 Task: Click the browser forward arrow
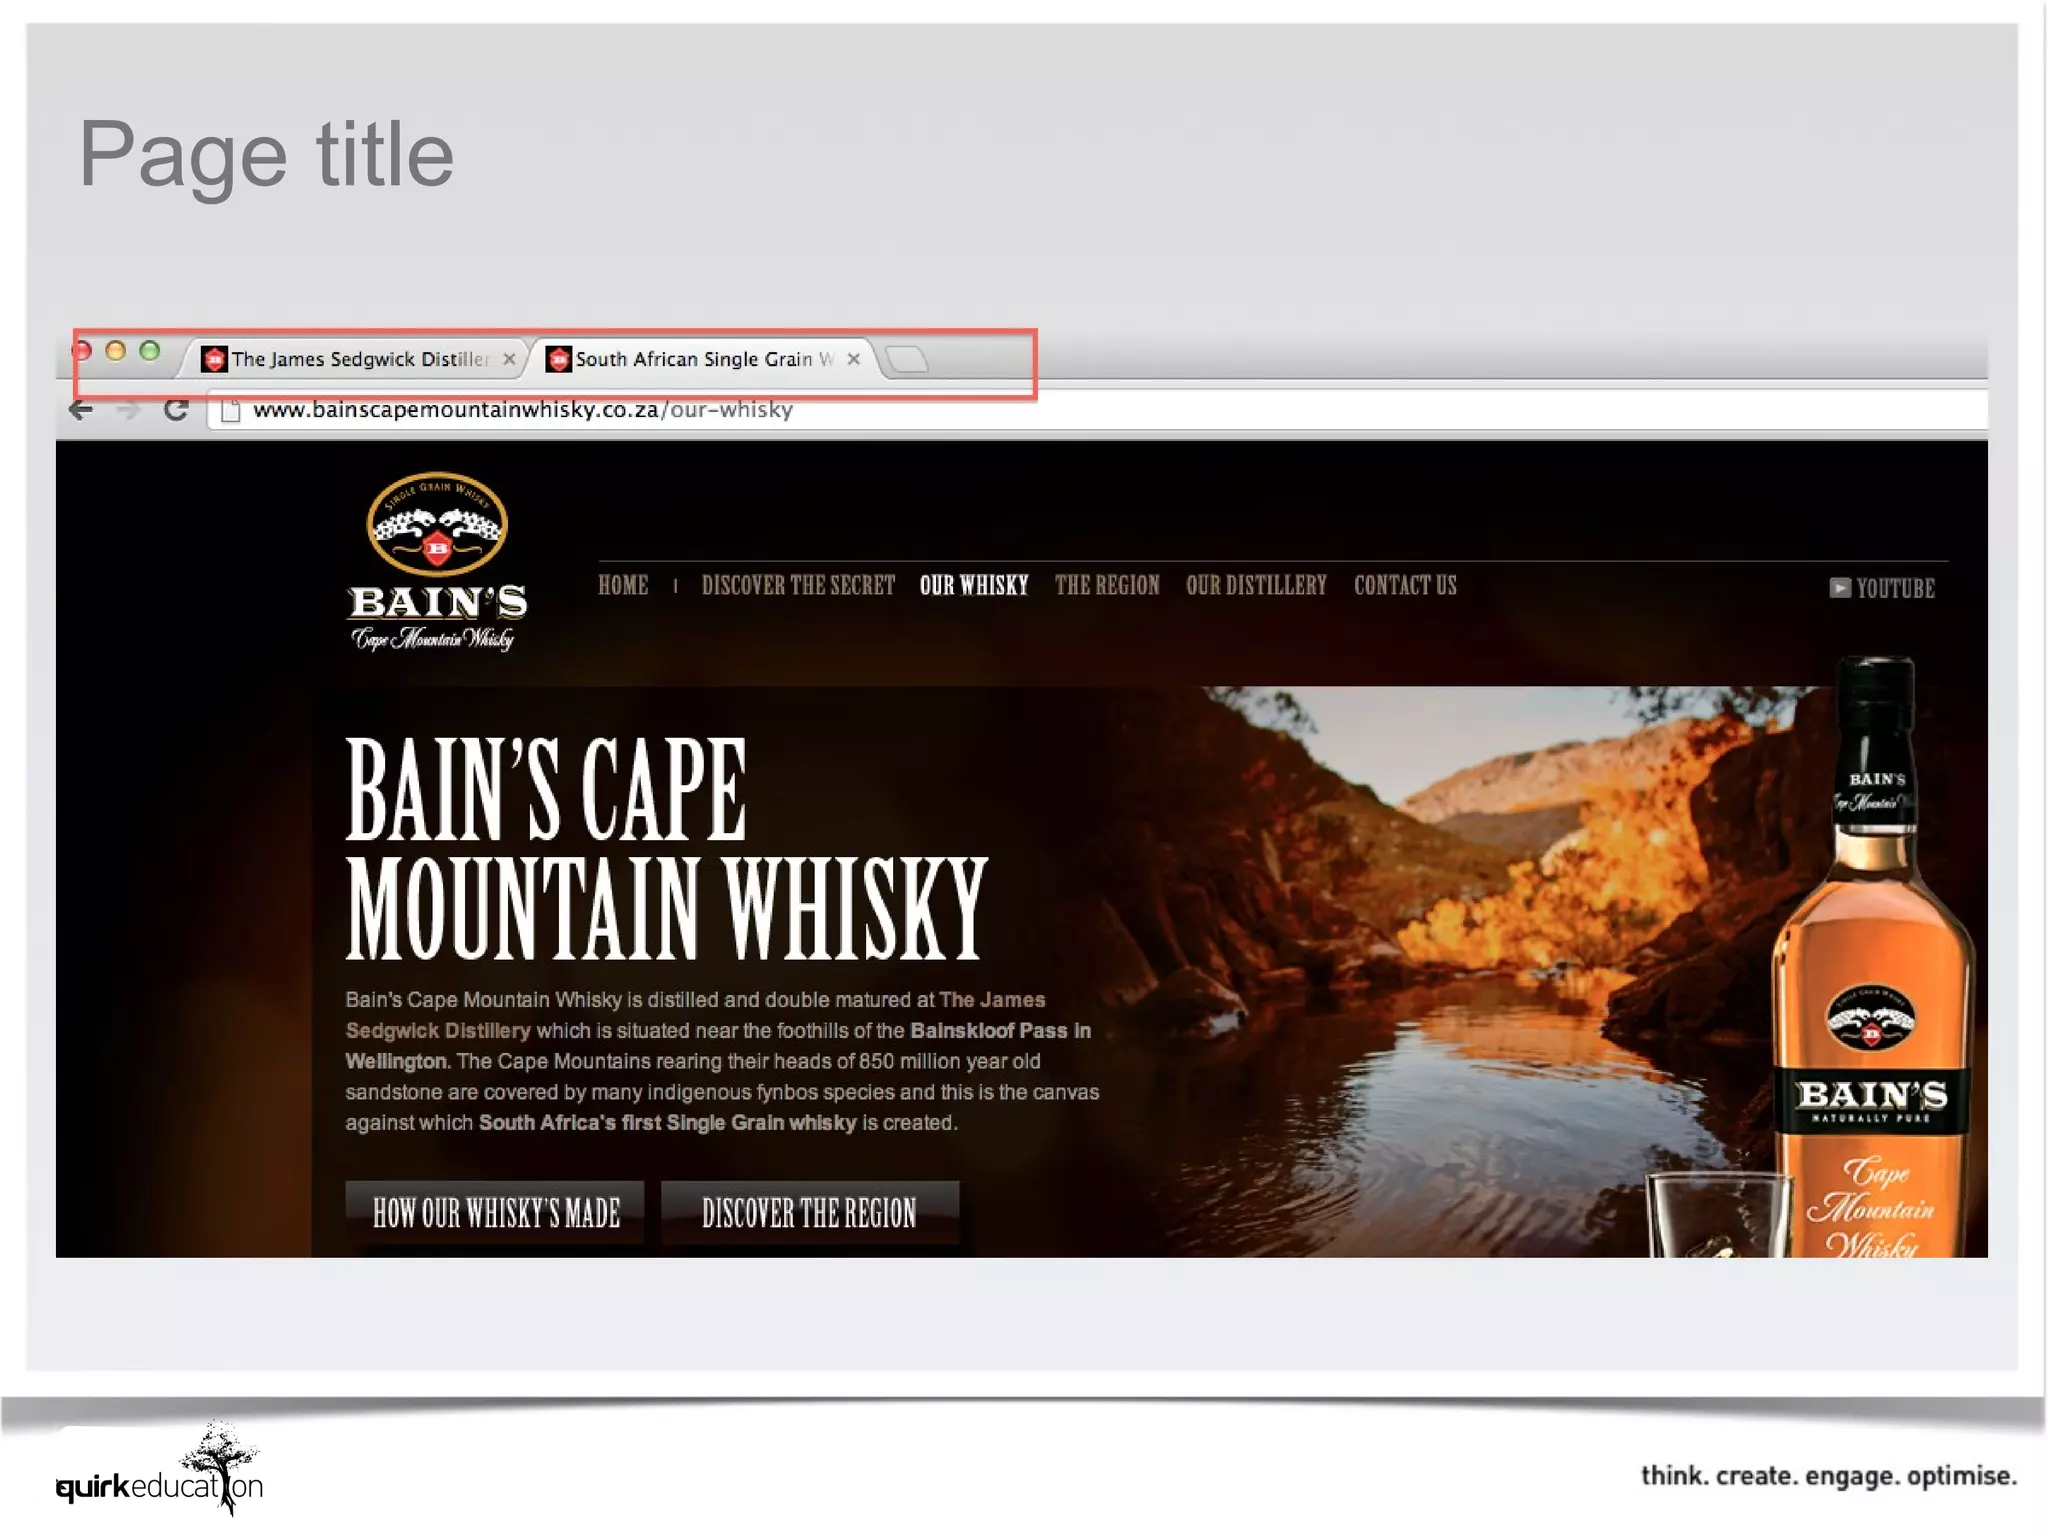pos(127,410)
